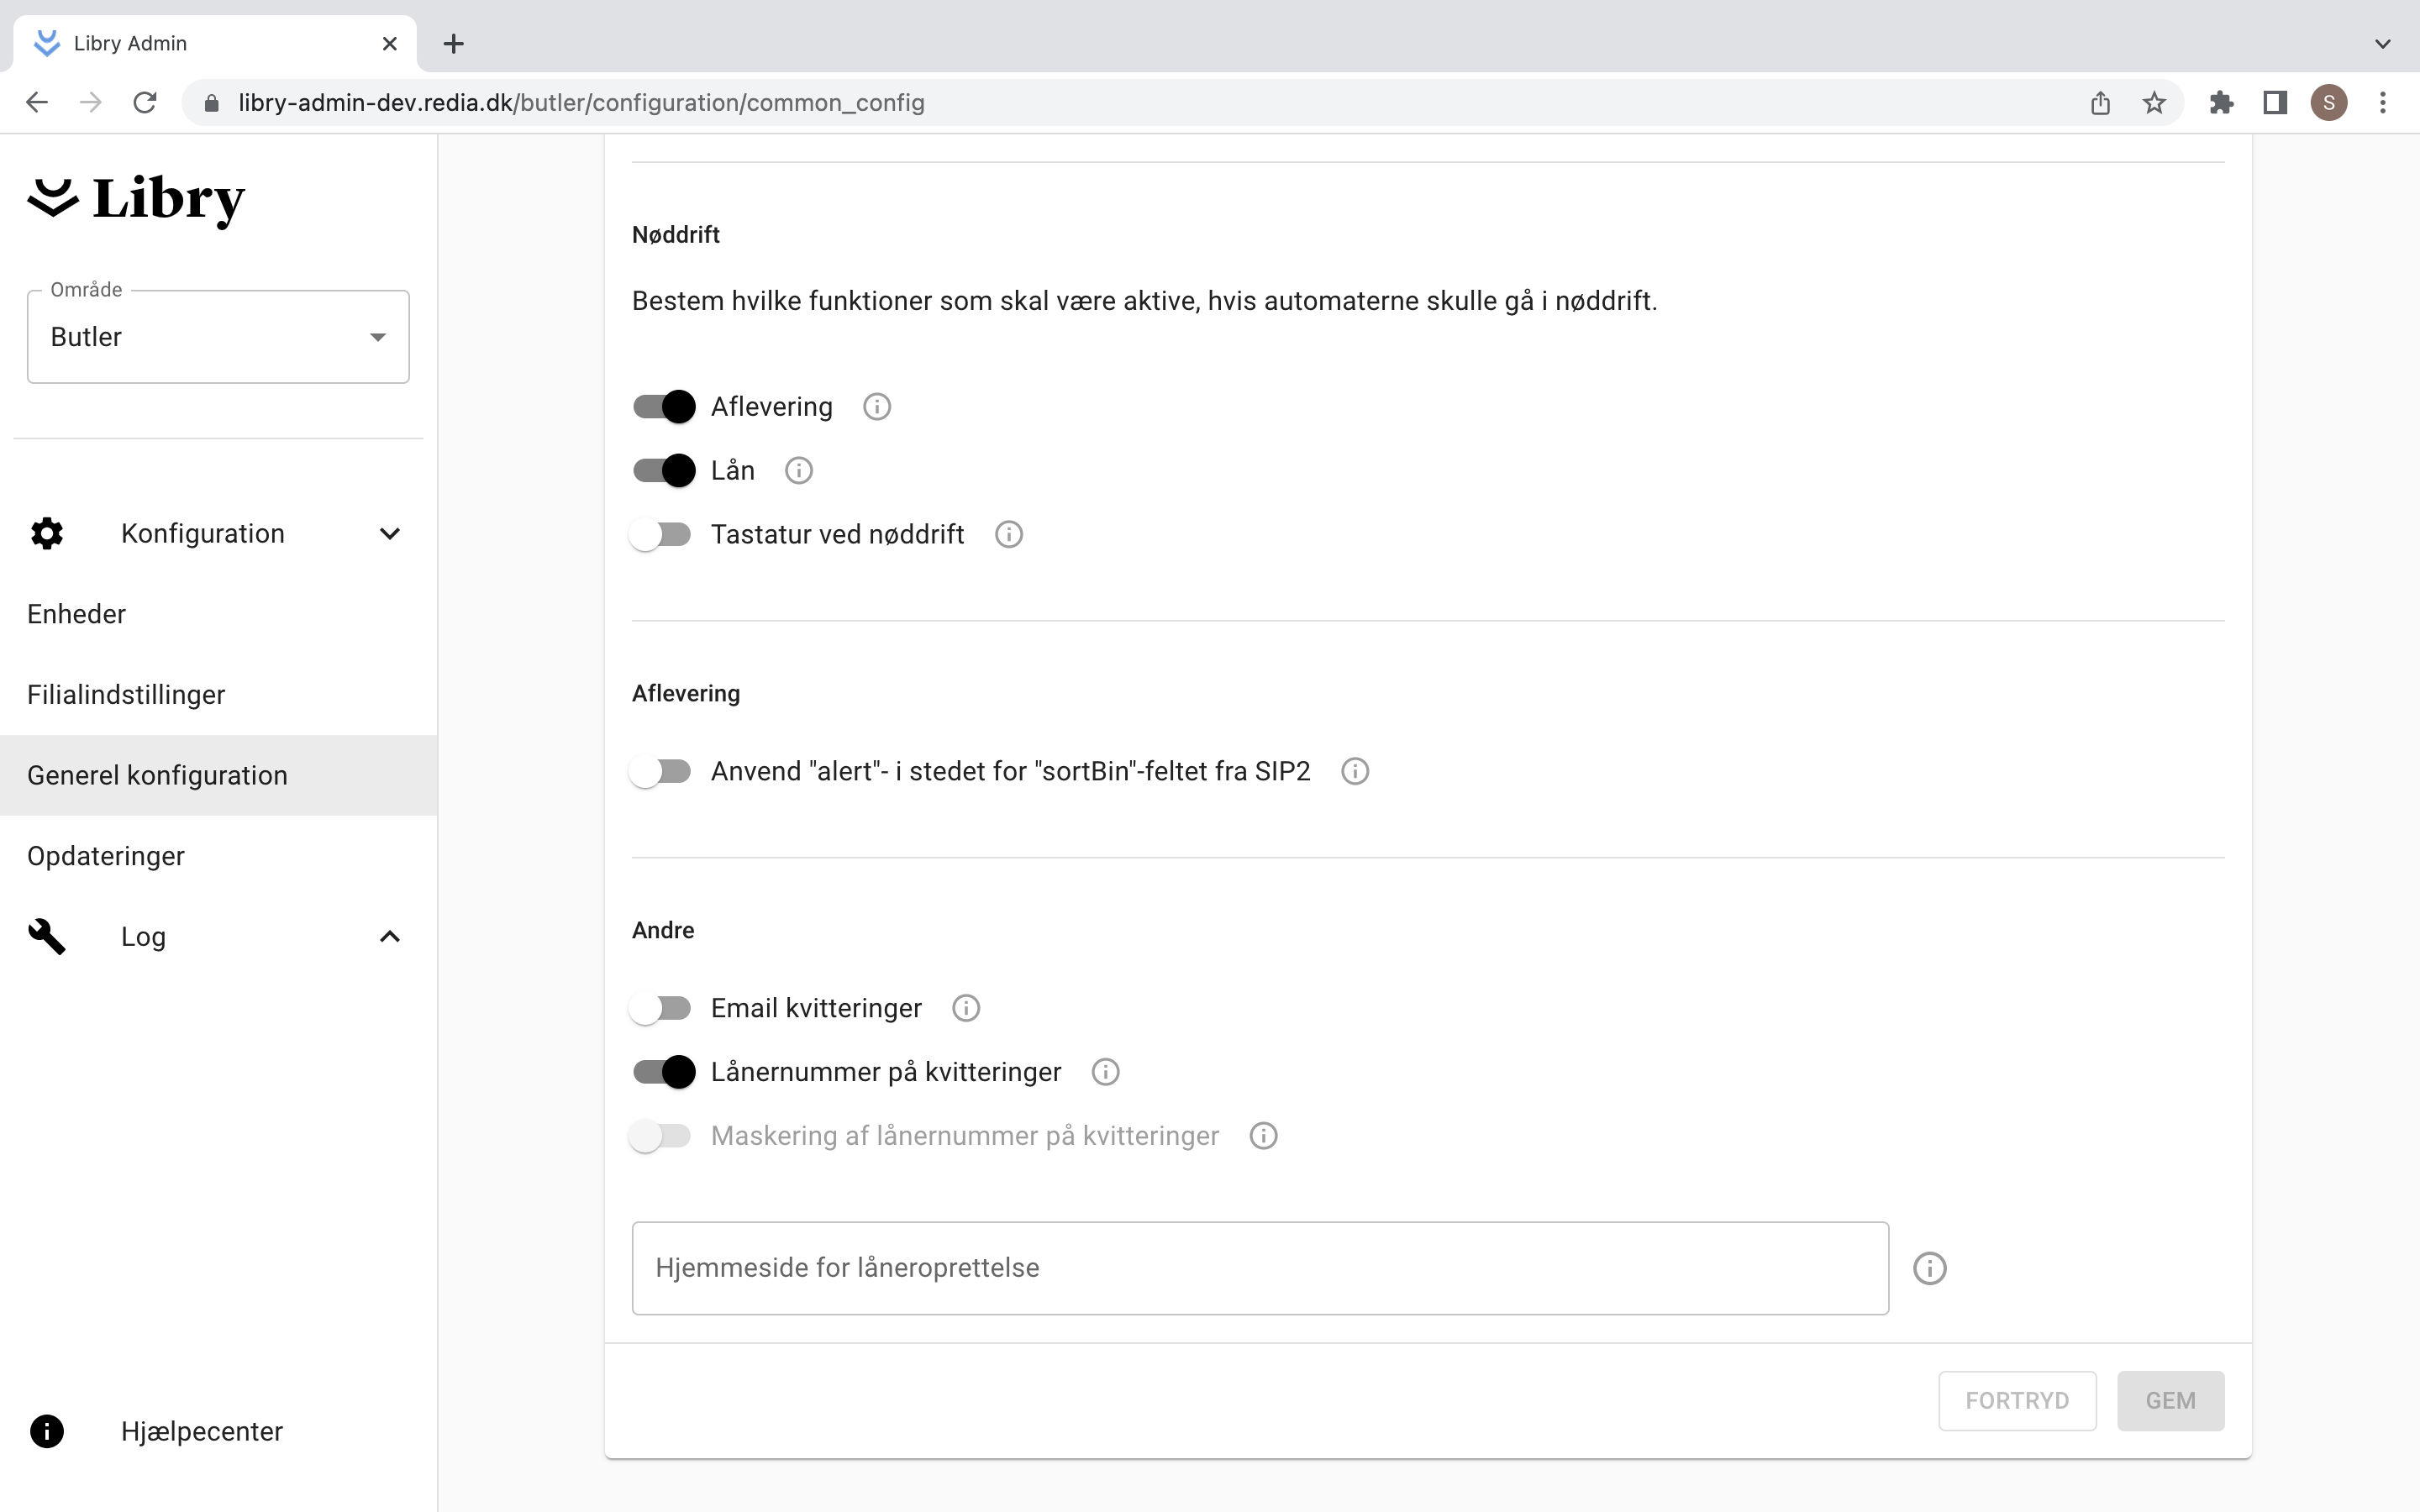Collapse the Konfiguration section
This screenshot has height=1512, width=2420.
point(390,533)
